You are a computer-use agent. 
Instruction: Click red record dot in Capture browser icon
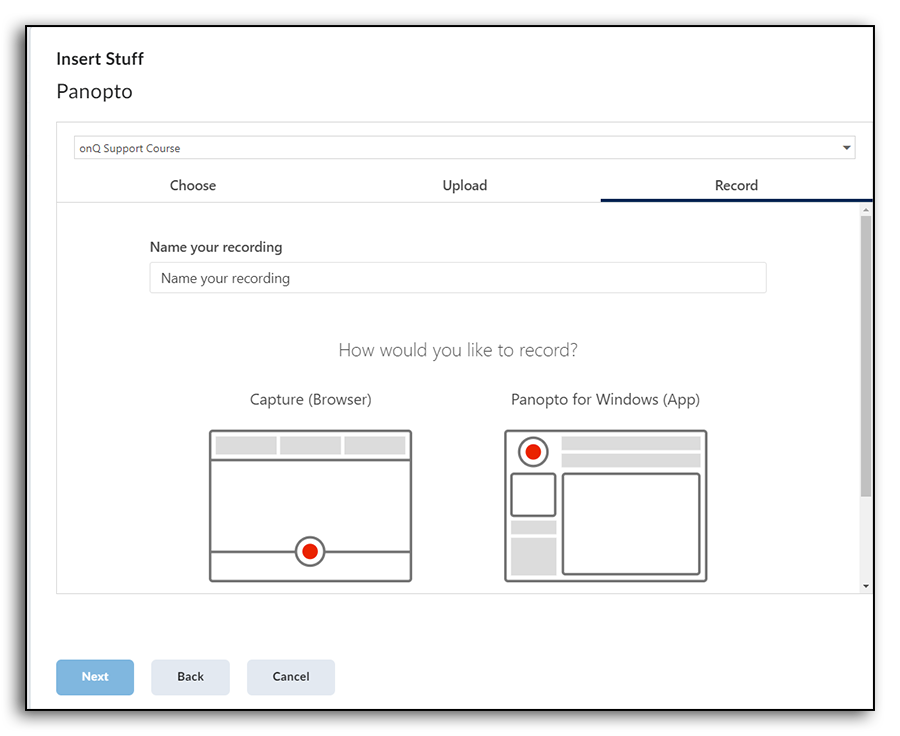point(310,551)
